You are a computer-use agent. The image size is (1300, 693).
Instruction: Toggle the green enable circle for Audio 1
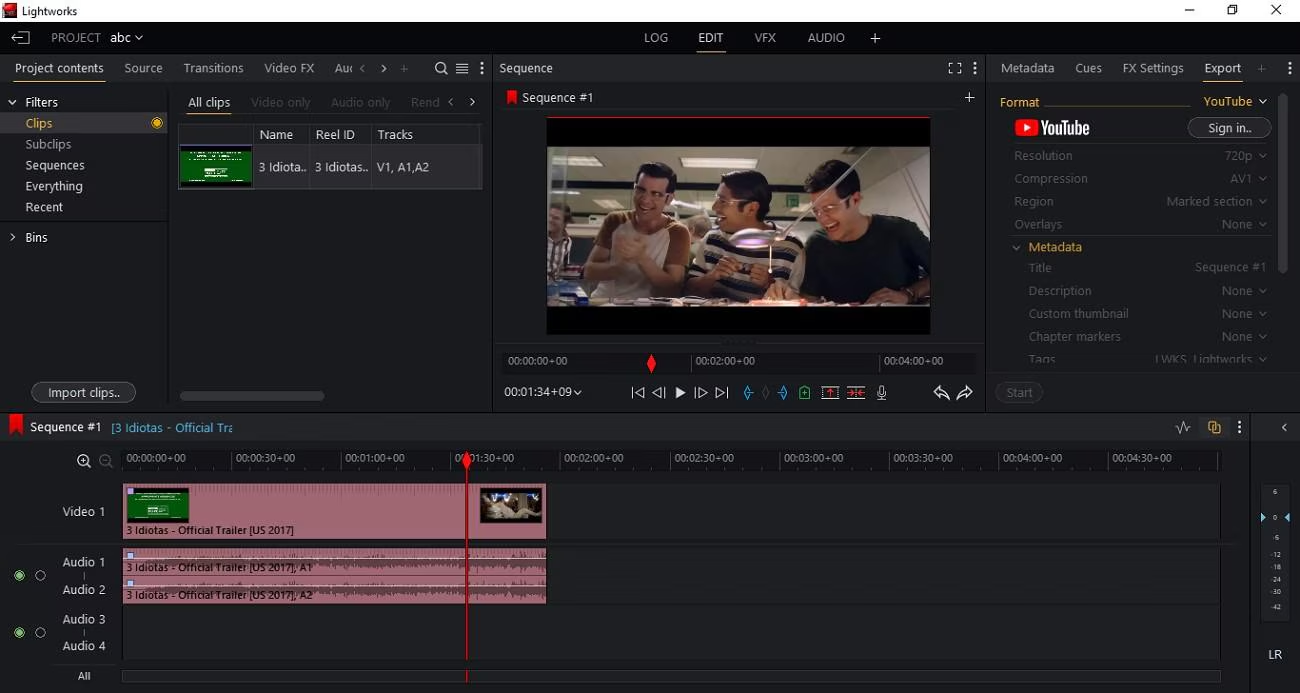coord(18,576)
